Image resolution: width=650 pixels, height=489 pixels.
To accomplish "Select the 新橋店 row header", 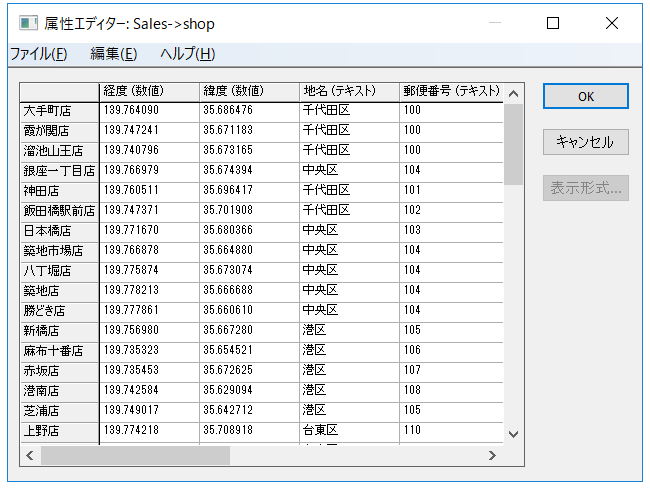I will [59, 332].
